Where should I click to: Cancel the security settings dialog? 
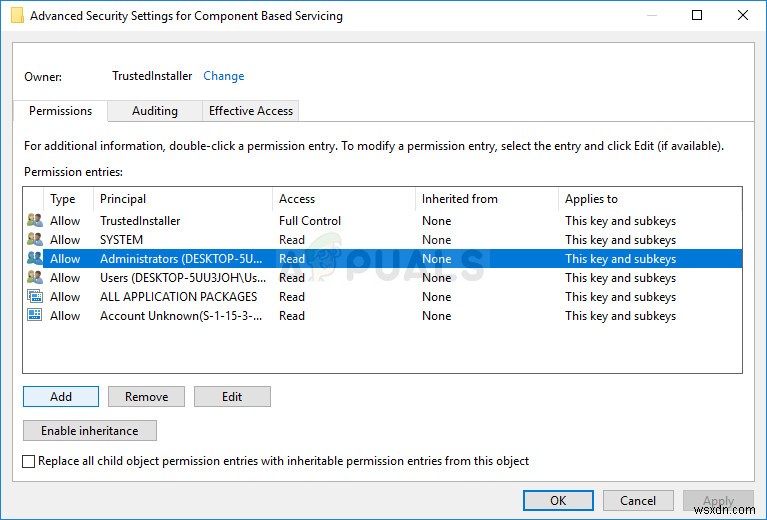coord(638,501)
